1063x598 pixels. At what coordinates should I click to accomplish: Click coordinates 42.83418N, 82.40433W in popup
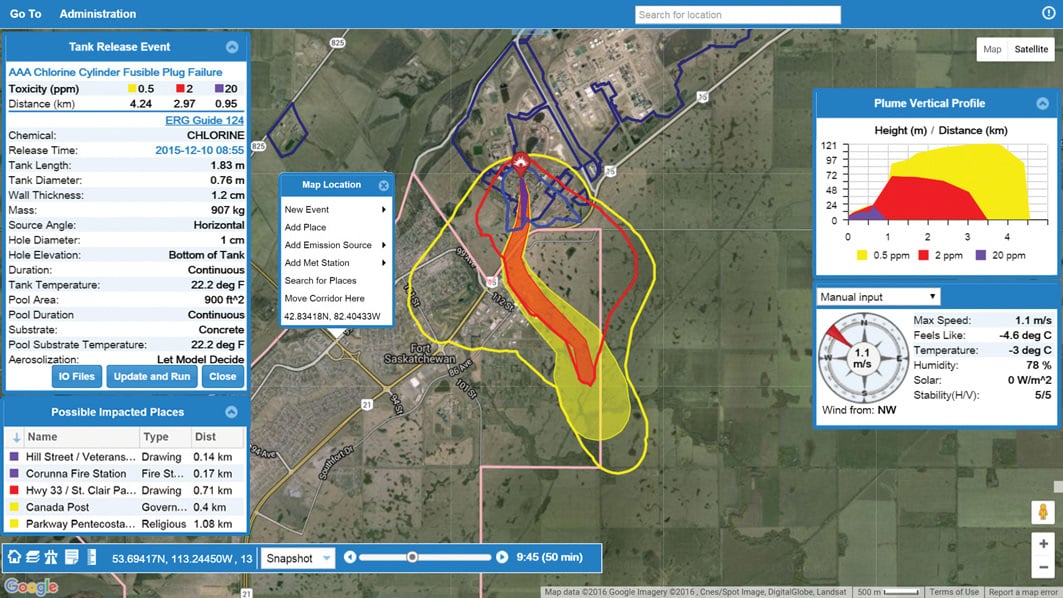332,316
